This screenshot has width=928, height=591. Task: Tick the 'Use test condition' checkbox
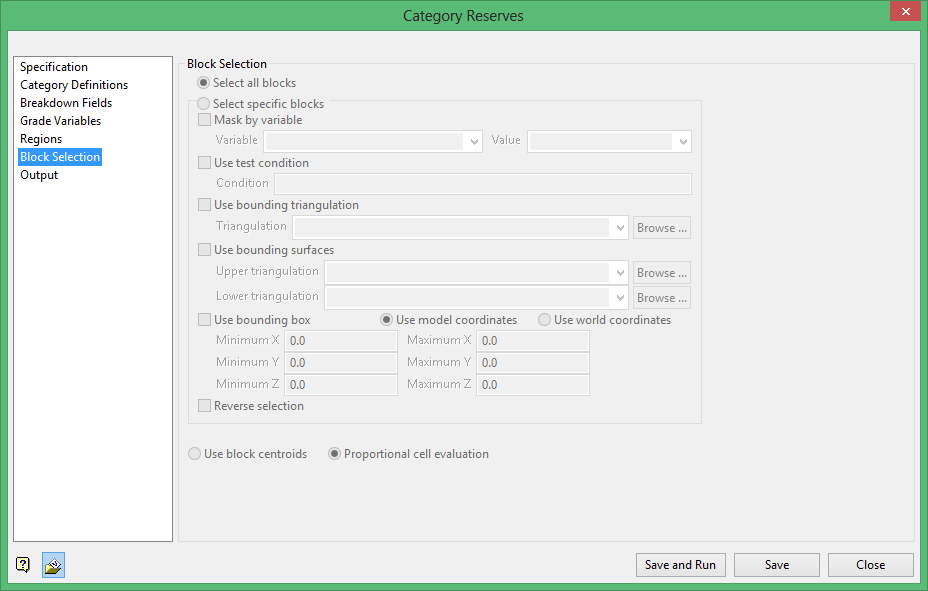coord(205,163)
